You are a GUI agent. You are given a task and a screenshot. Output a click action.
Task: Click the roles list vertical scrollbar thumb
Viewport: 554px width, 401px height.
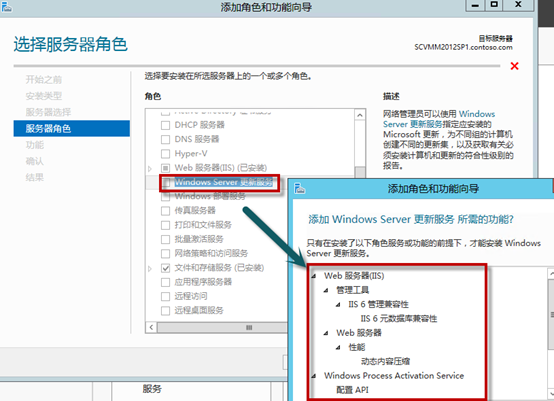coord(360,172)
